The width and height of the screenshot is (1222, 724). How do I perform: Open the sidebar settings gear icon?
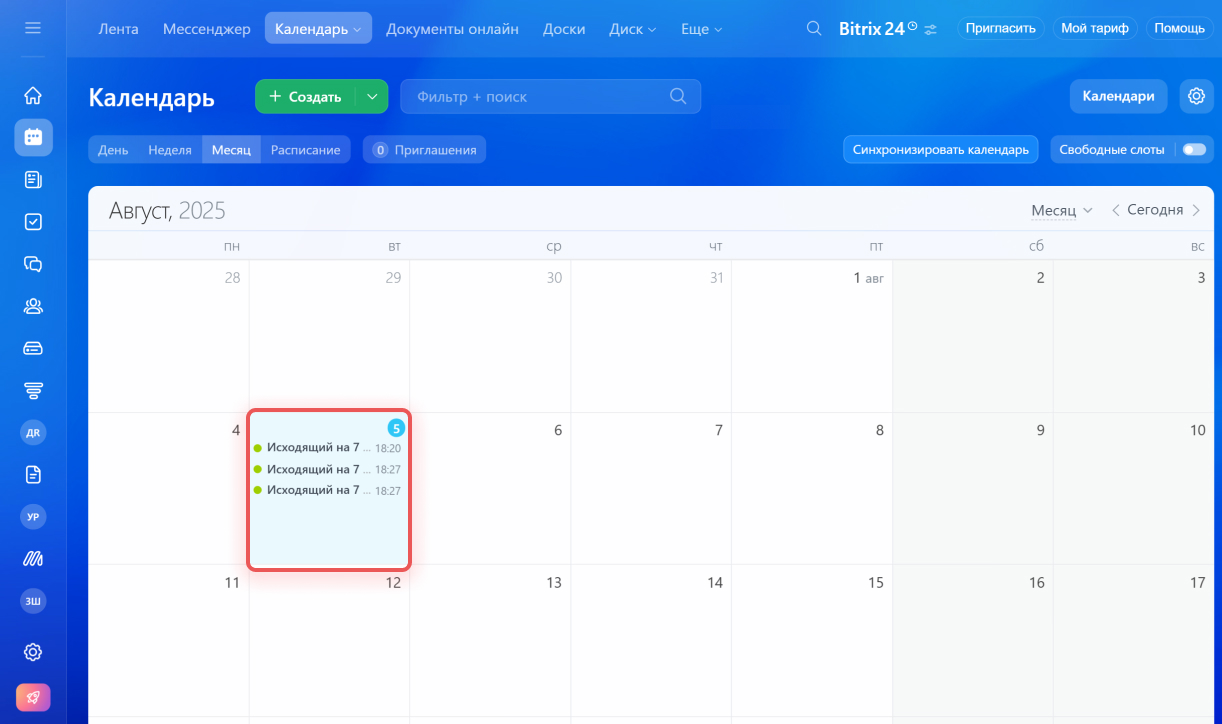pos(33,652)
